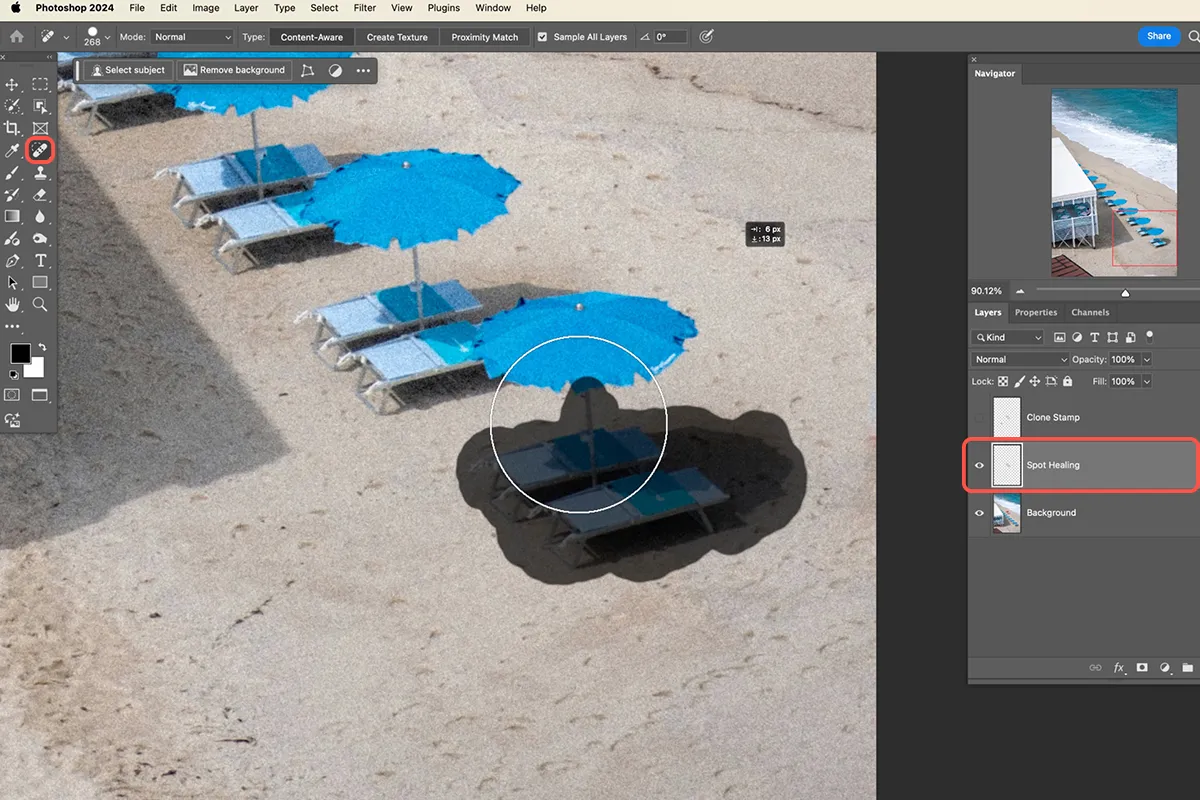Pick the Eyedropper tool

(x=14, y=150)
